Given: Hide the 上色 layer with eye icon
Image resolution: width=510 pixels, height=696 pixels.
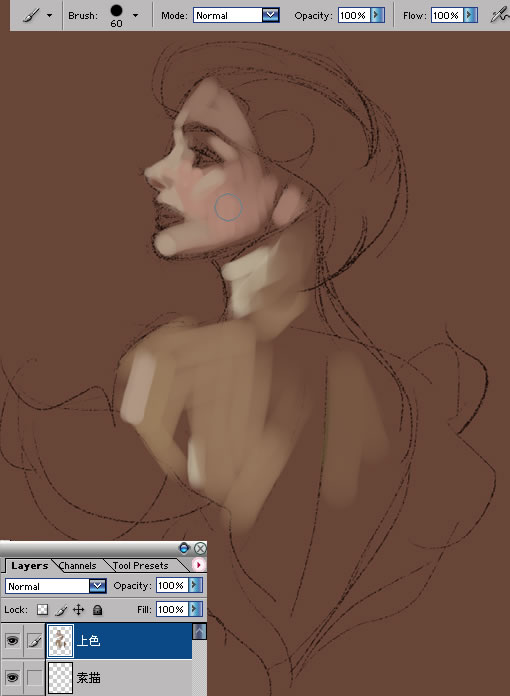Looking at the screenshot, I should [12, 640].
